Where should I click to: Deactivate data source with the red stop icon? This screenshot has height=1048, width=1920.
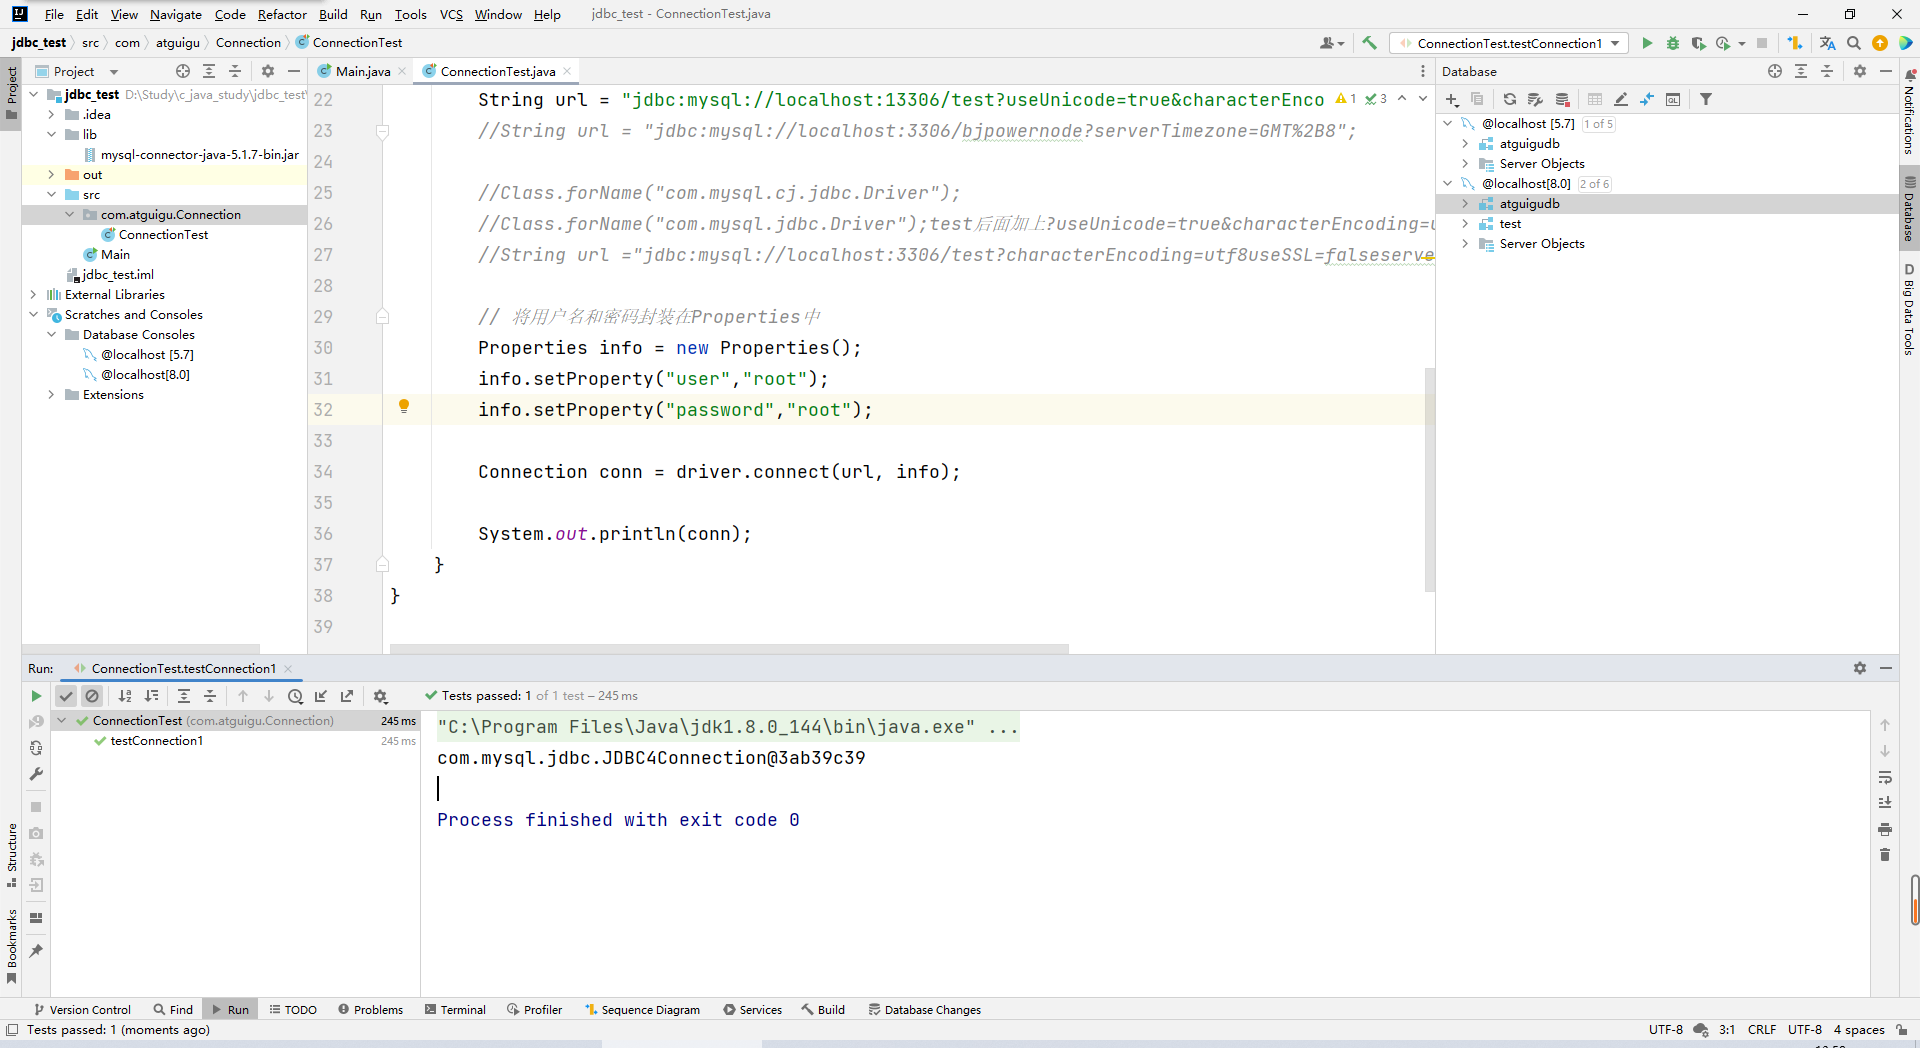pyautogui.click(x=1563, y=99)
